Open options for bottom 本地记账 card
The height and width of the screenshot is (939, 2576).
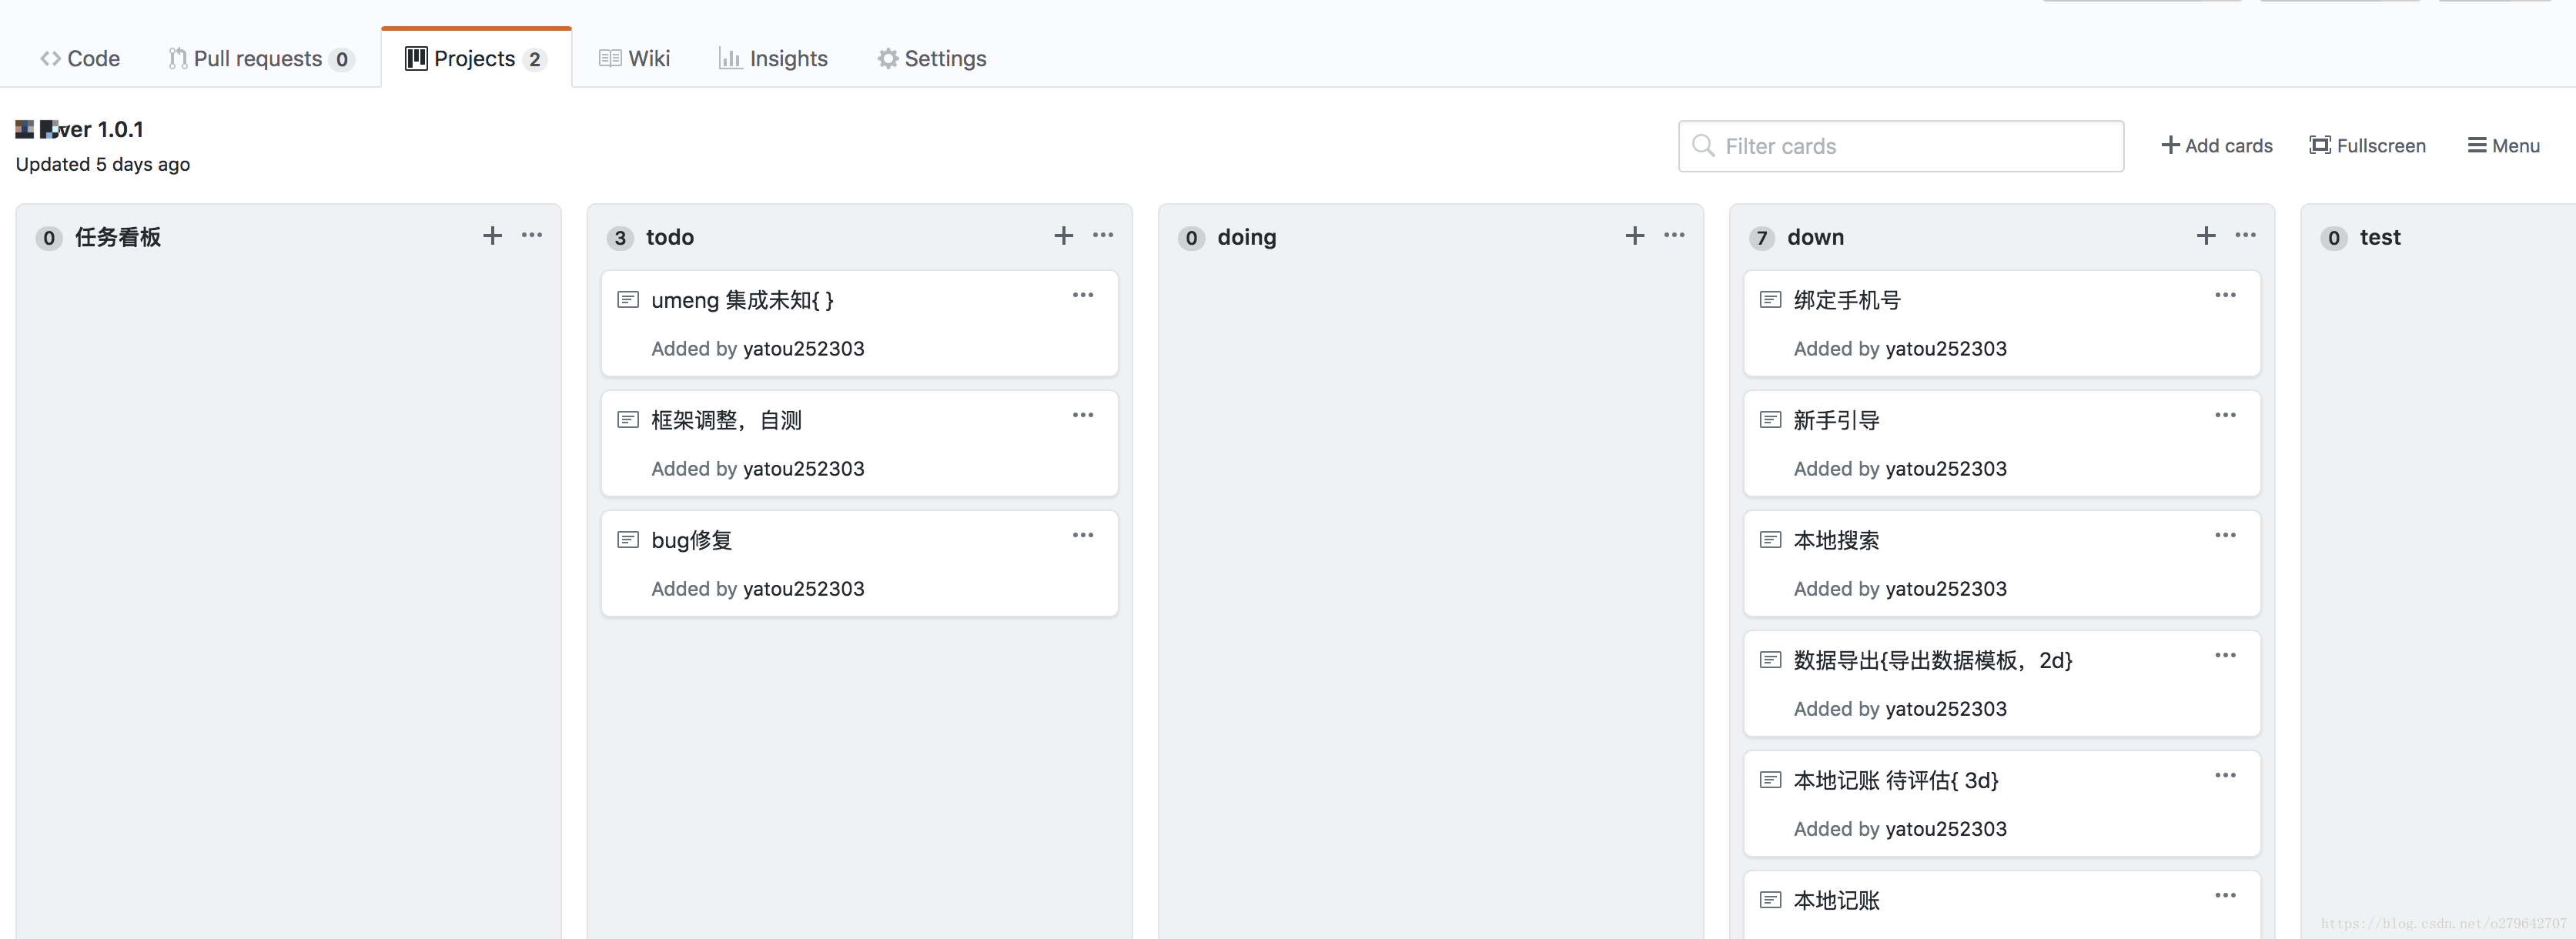2225,895
